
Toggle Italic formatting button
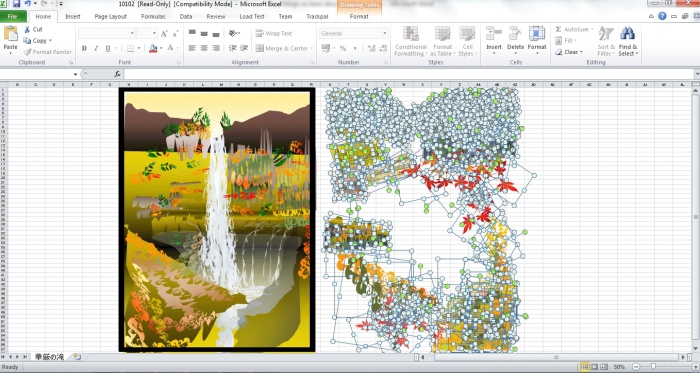point(96,48)
